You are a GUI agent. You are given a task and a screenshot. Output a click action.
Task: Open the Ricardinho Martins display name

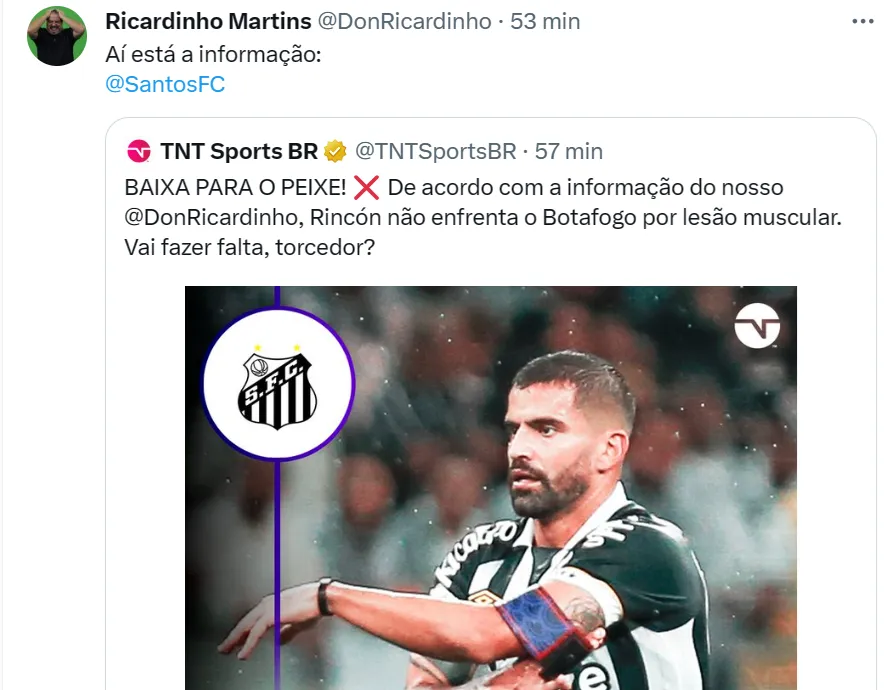(x=207, y=21)
